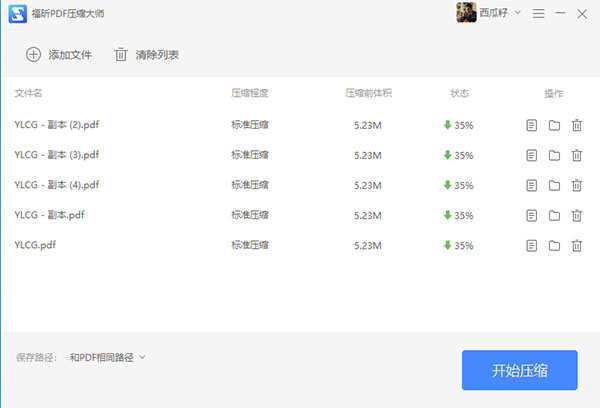600x408 pixels.
Task: Click the 福昕PDF压缩大师 app logo
Action: (17, 14)
